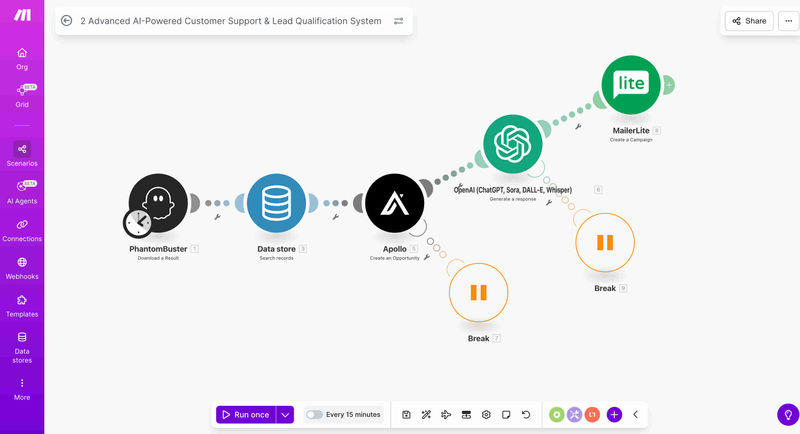800x434 pixels.
Task: Expand the More sidebar menu
Action: [22, 390]
